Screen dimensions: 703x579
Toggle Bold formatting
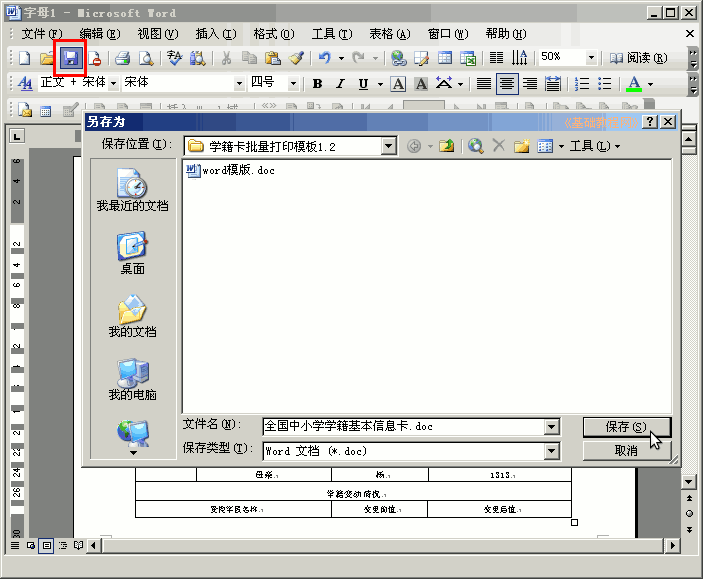click(x=317, y=84)
